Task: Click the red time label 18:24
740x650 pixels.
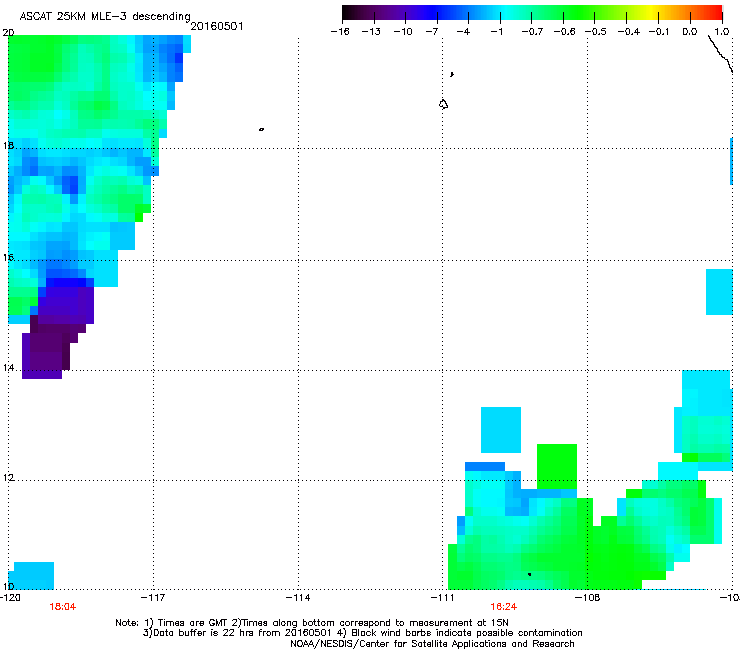Action: (x=504, y=607)
